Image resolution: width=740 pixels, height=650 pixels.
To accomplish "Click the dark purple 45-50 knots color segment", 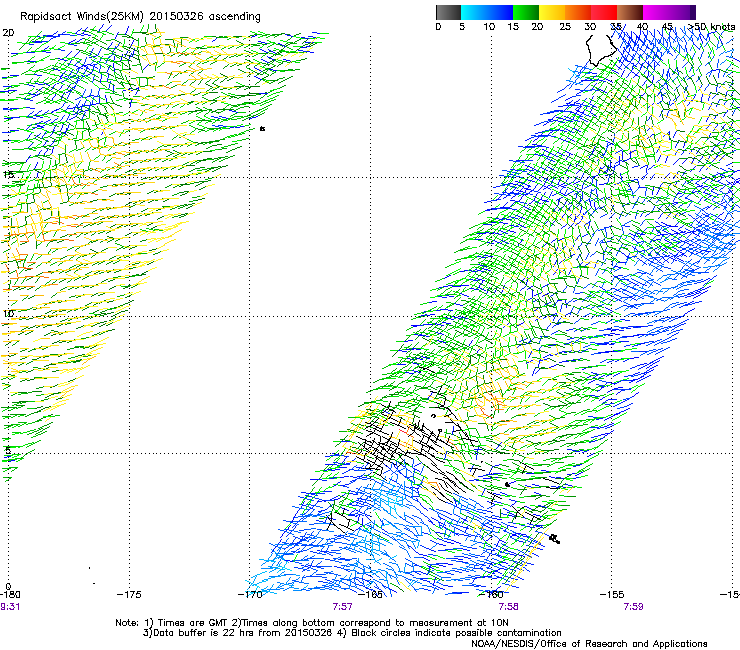I will point(682,12).
